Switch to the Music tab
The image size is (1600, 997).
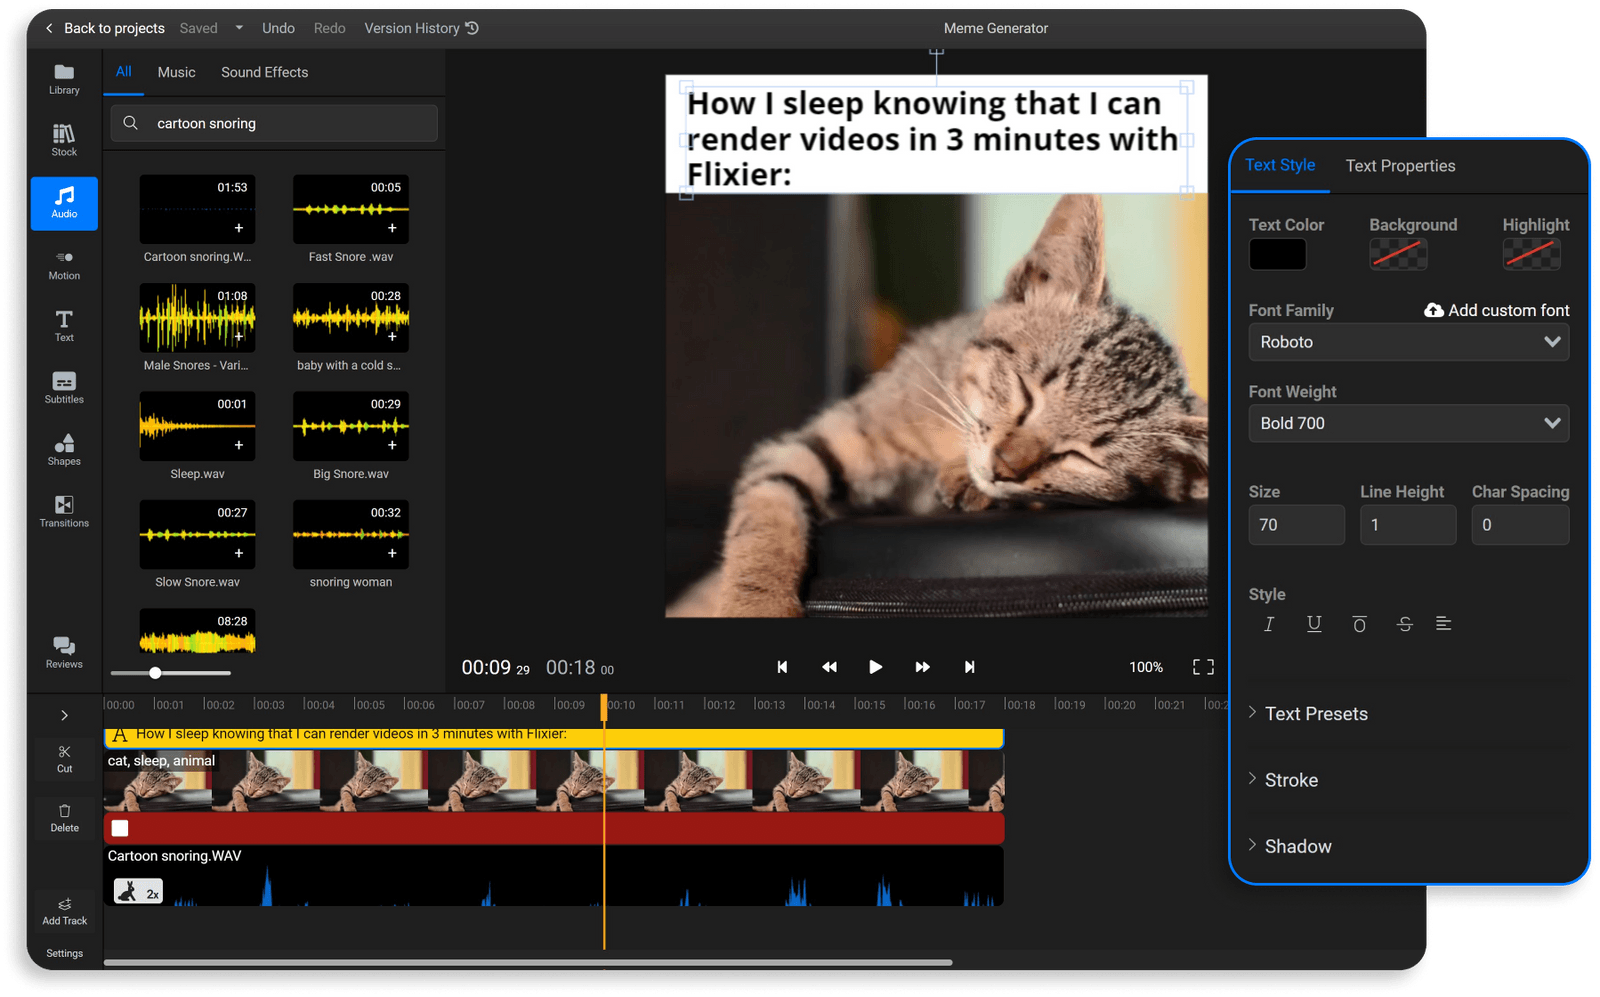pos(176,72)
